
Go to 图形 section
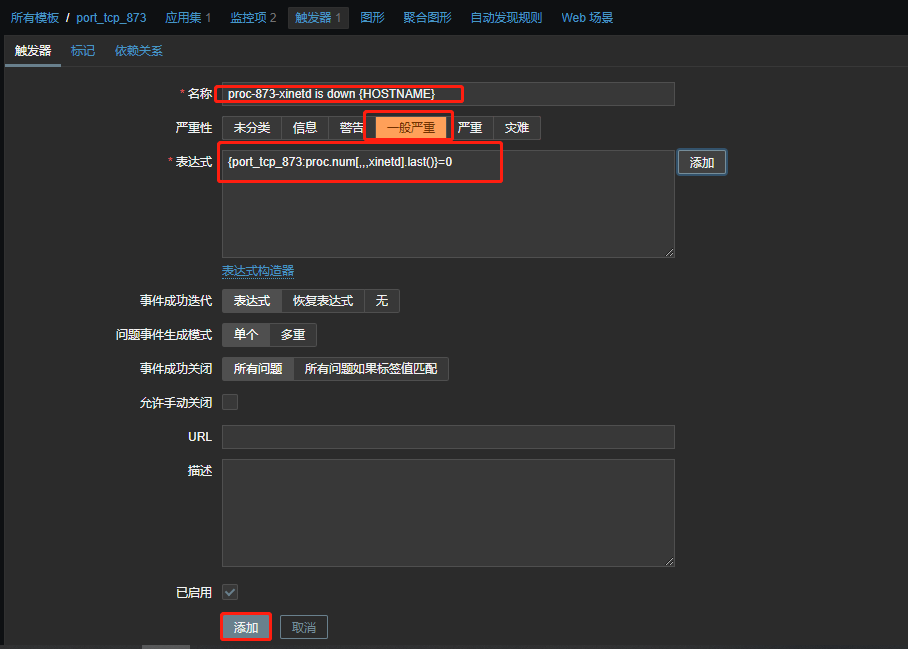372,18
